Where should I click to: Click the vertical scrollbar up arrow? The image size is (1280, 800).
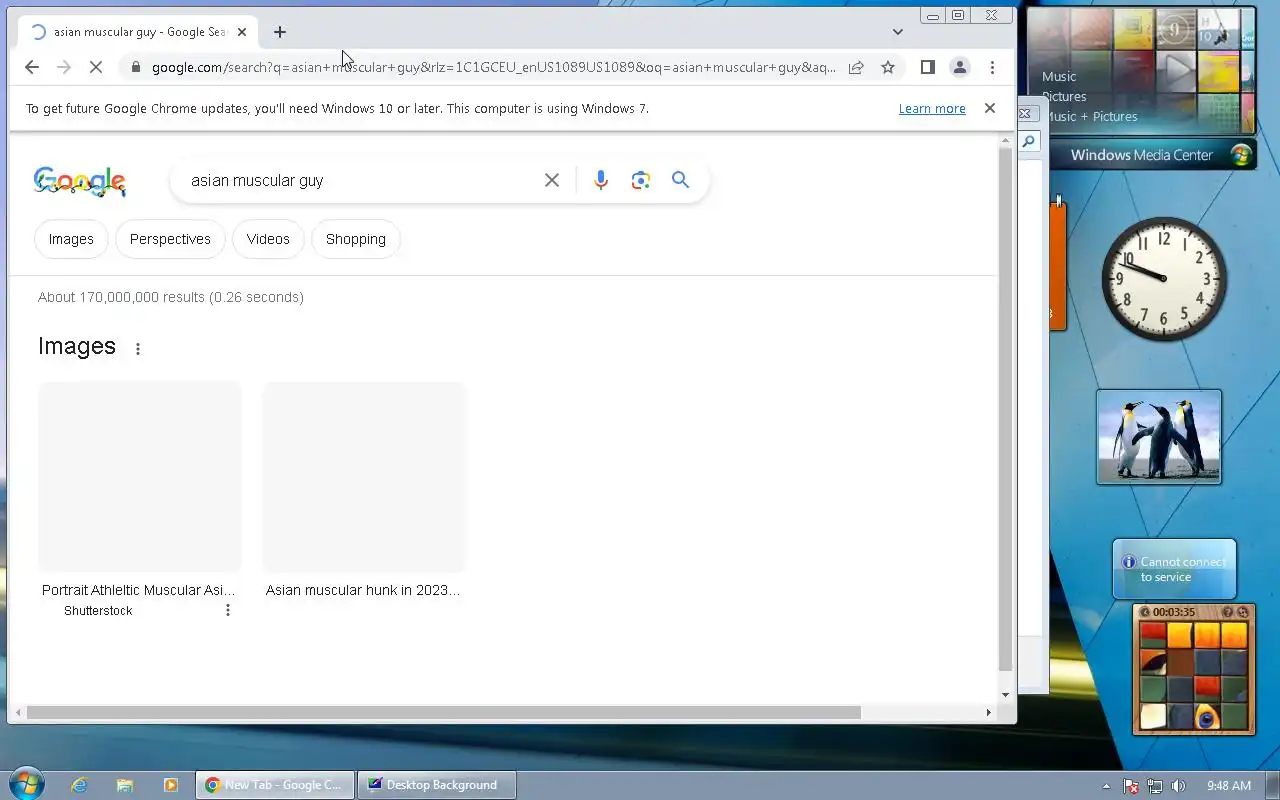pyautogui.click(x=1006, y=140)
